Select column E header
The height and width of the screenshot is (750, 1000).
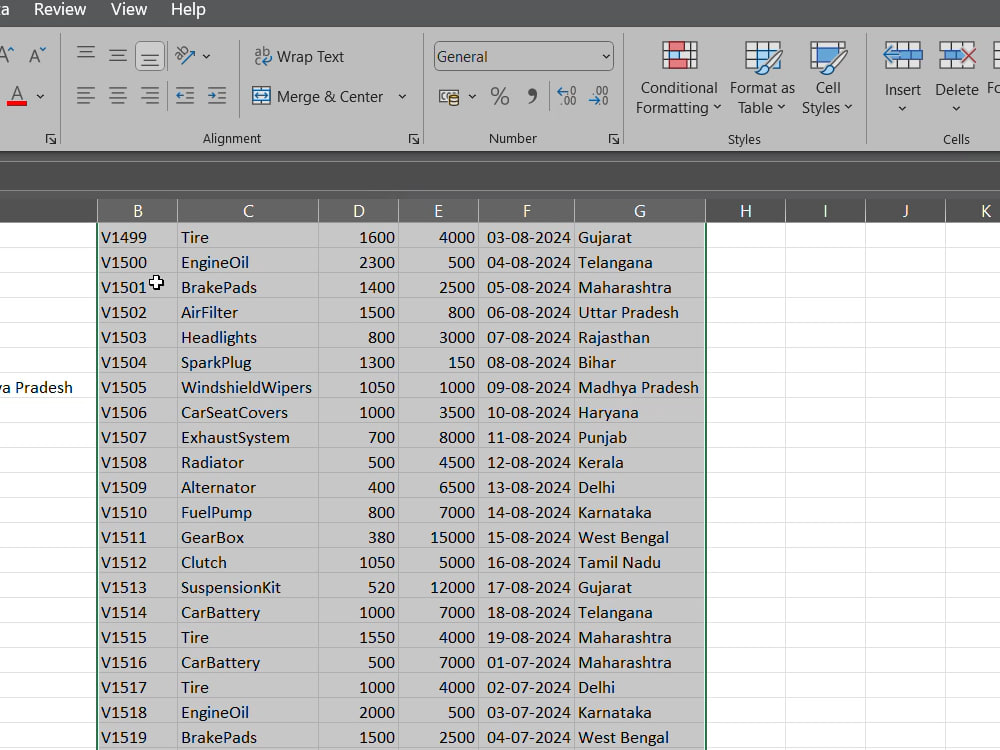[438, 211]
